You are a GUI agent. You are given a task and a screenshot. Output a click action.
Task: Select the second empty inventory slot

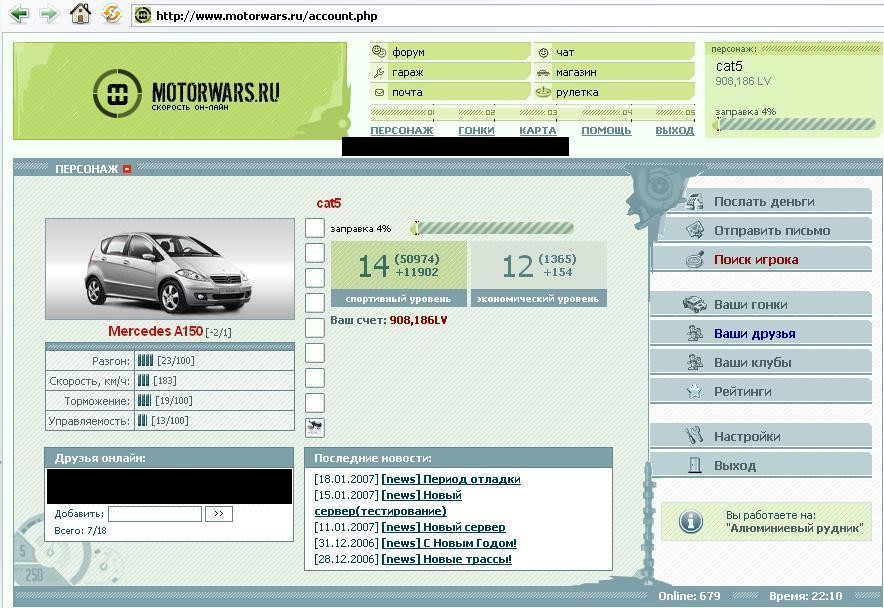point(315,253)
